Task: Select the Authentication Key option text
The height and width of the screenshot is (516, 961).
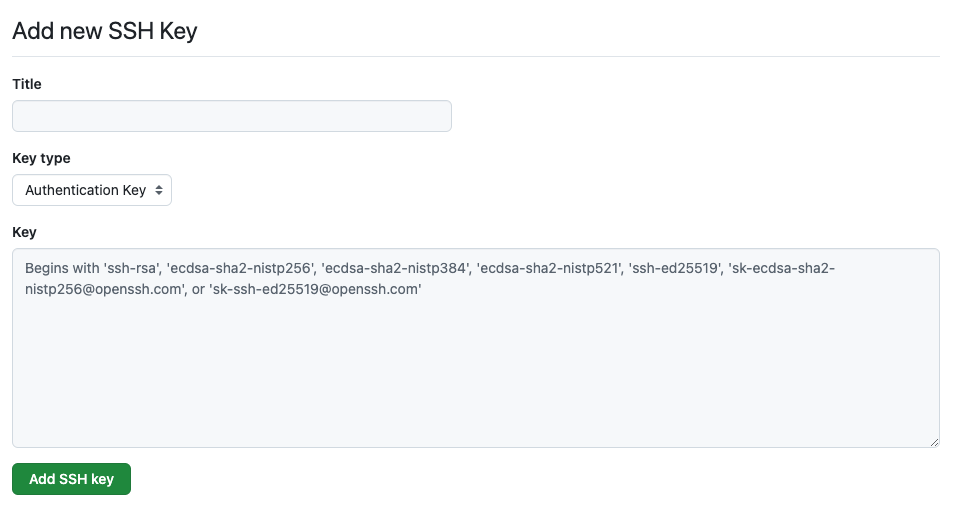Action: [x=85, y=190]
